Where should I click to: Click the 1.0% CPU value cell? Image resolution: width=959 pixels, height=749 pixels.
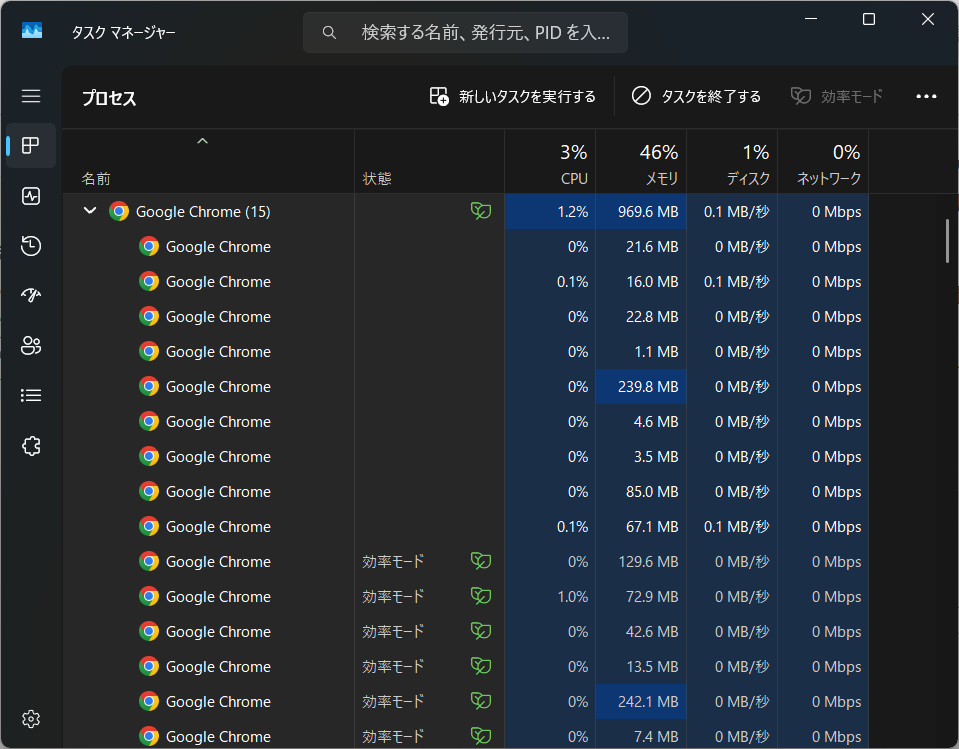(550, 596)
